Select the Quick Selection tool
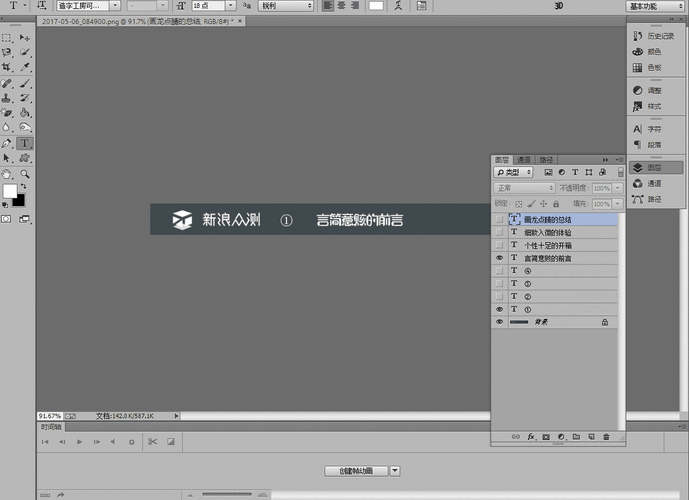Image resolution: width=689 pixels, height=500 pixels. pyautogui.click(x=25, y=52)
